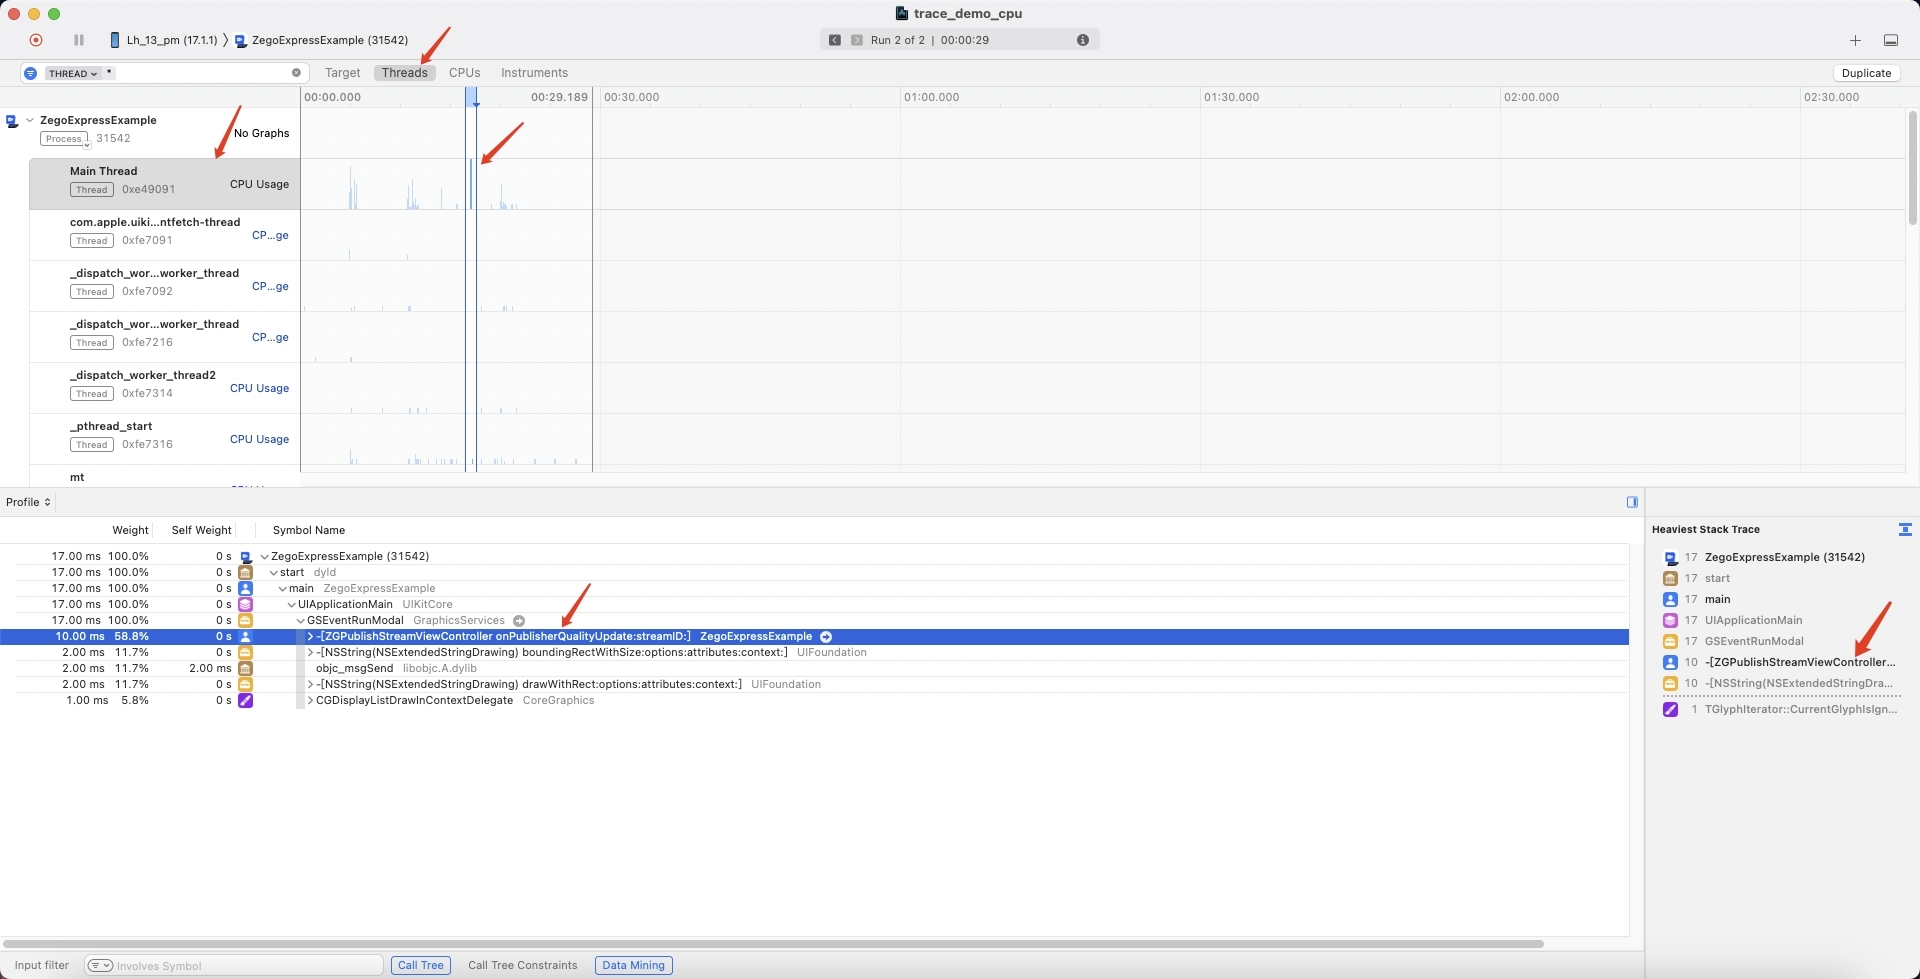
Task: Toggle the extended detail panel beside Profile bar
Action: 1630,501
